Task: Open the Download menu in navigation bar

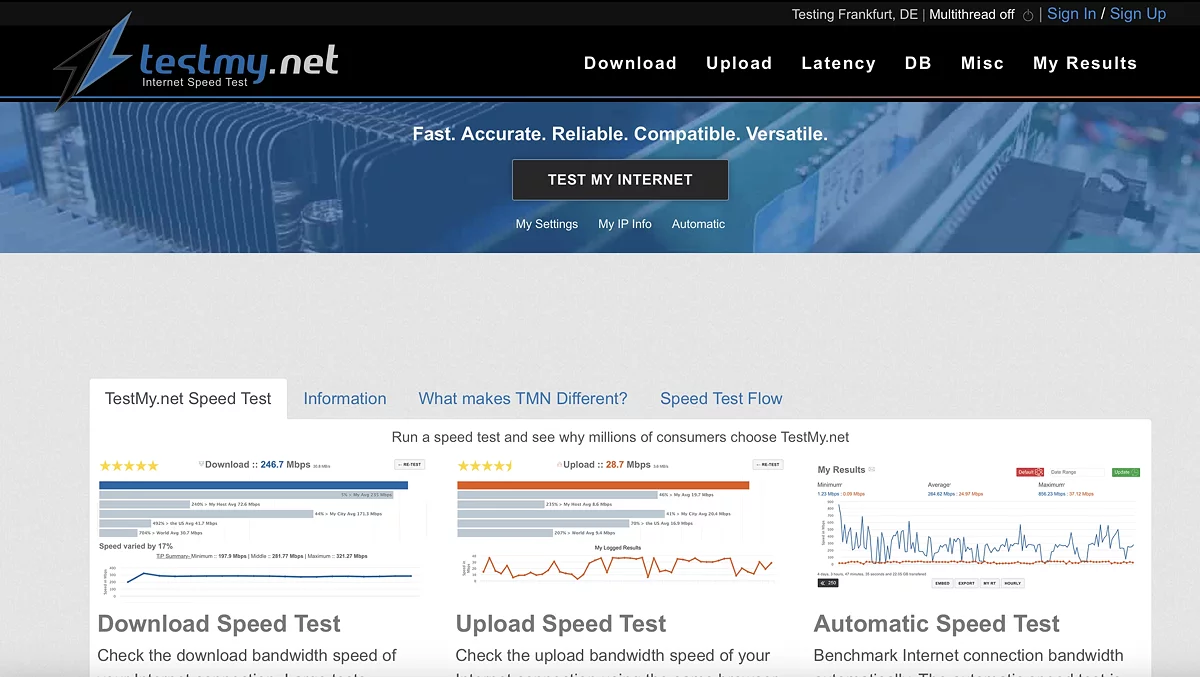Action: point(630,63)
